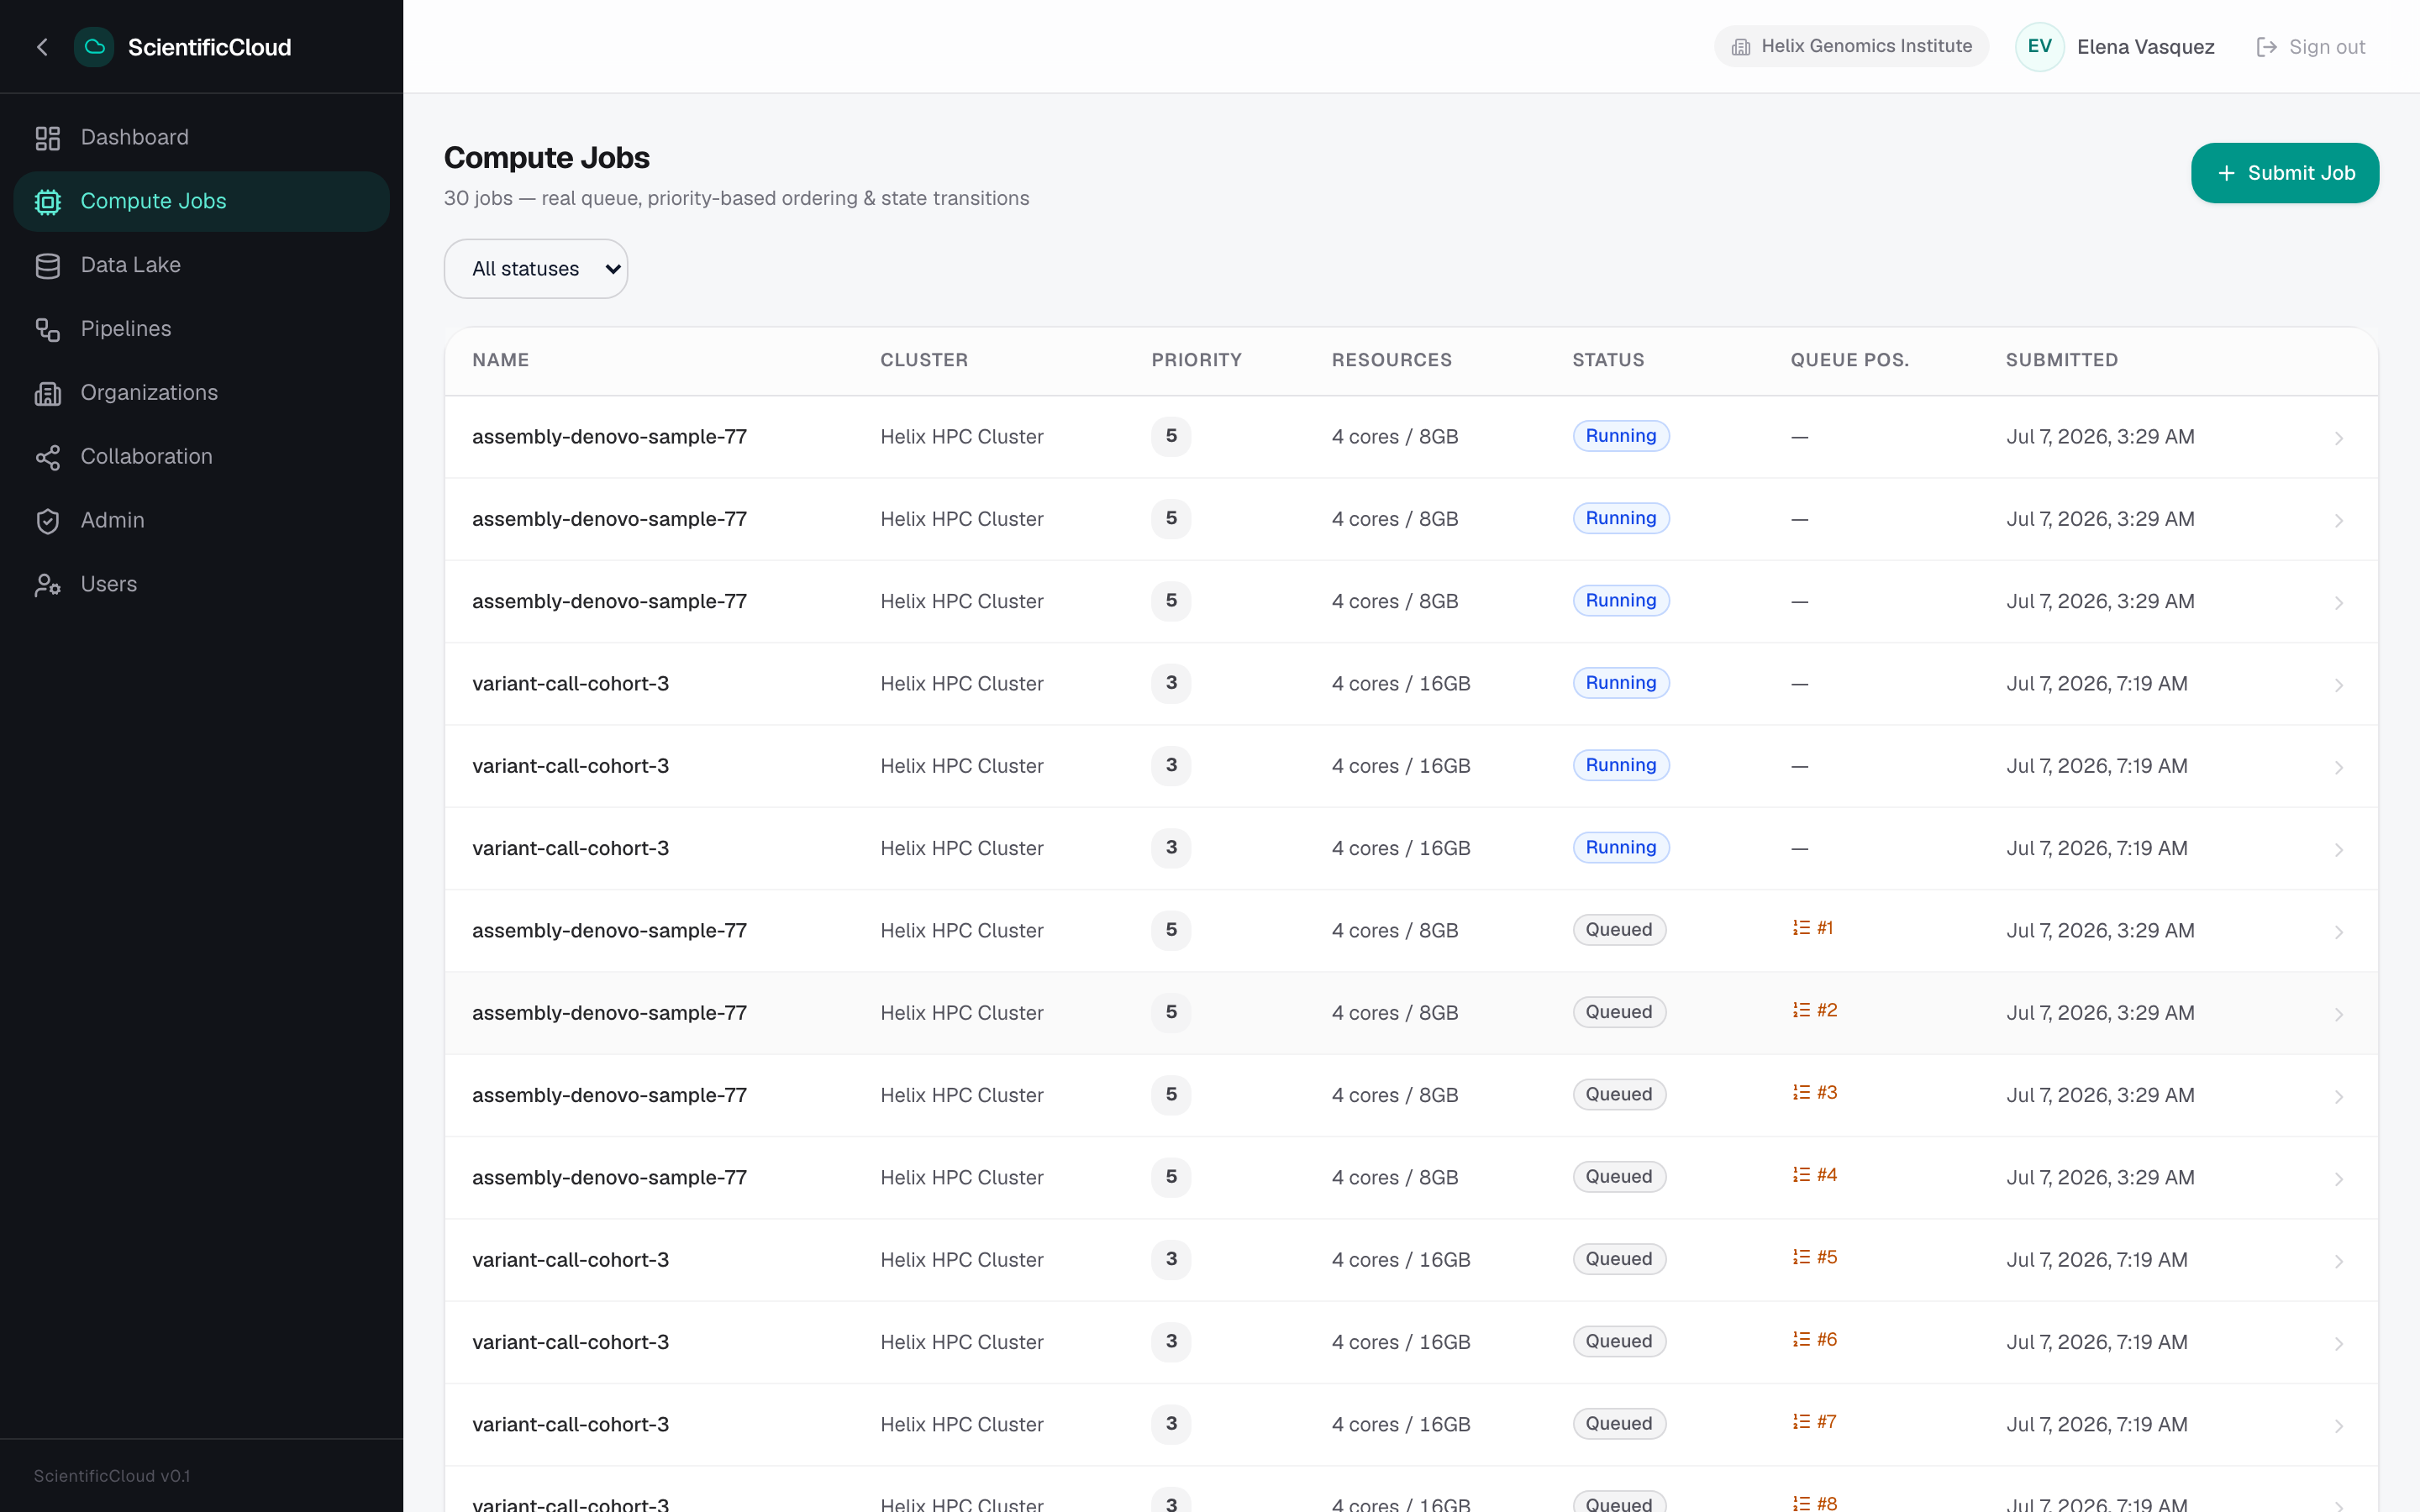
Task: Click the Organizations building icon
Action: (48, 394)
